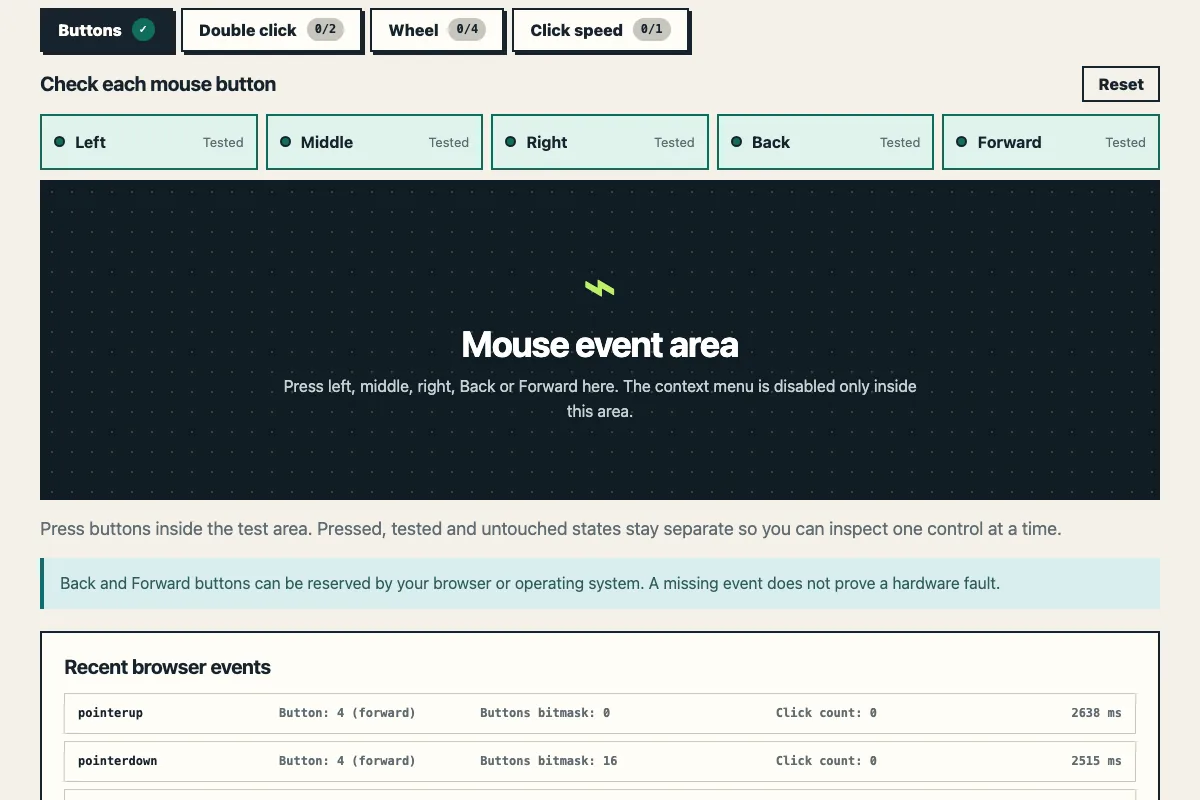Click the pointerdown event row
This screenshot has width=1200, height=800.
coord(600,761)
